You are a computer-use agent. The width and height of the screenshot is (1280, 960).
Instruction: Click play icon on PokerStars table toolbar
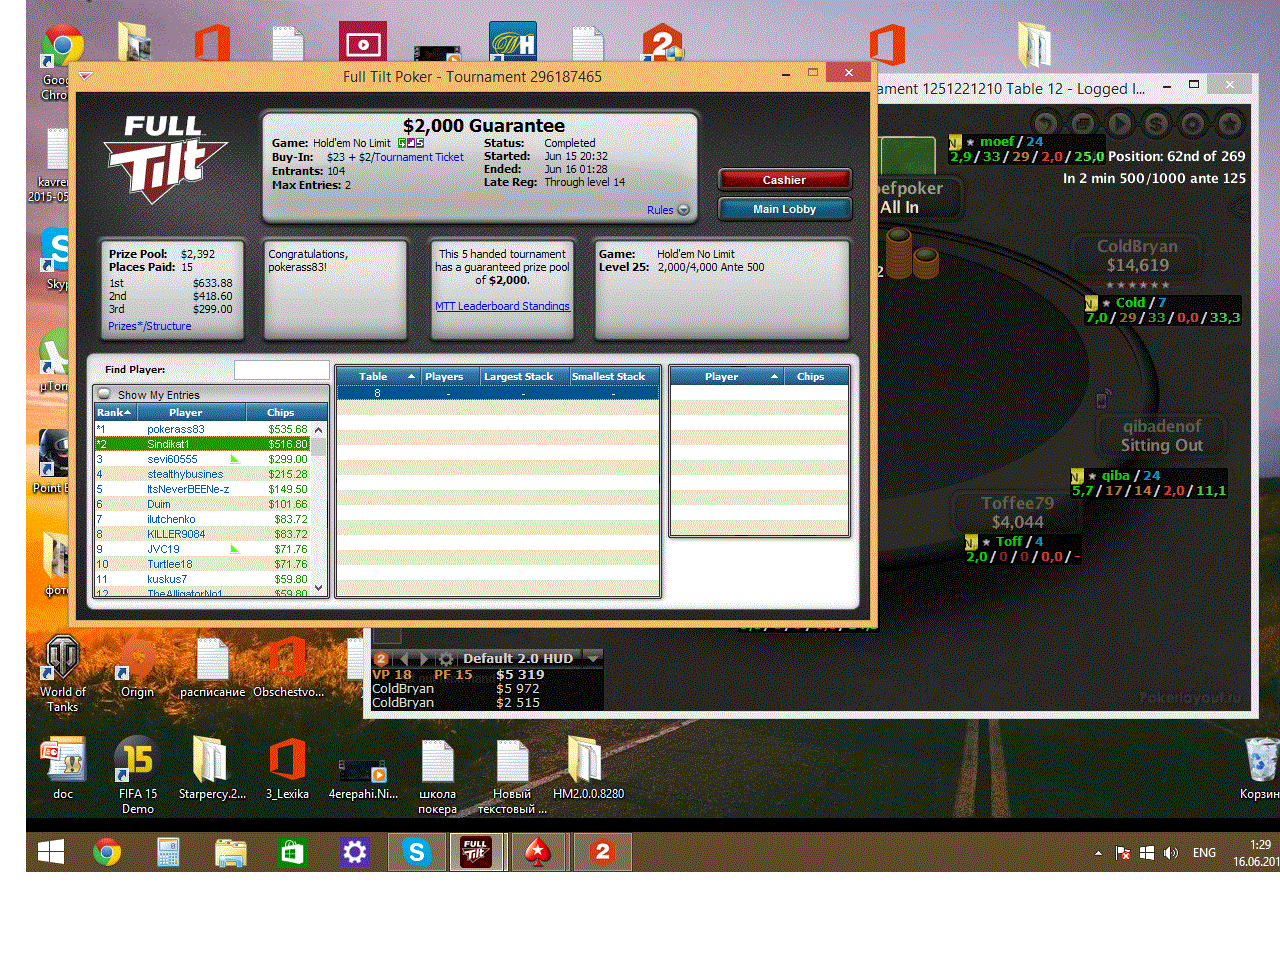point(1120,123)
